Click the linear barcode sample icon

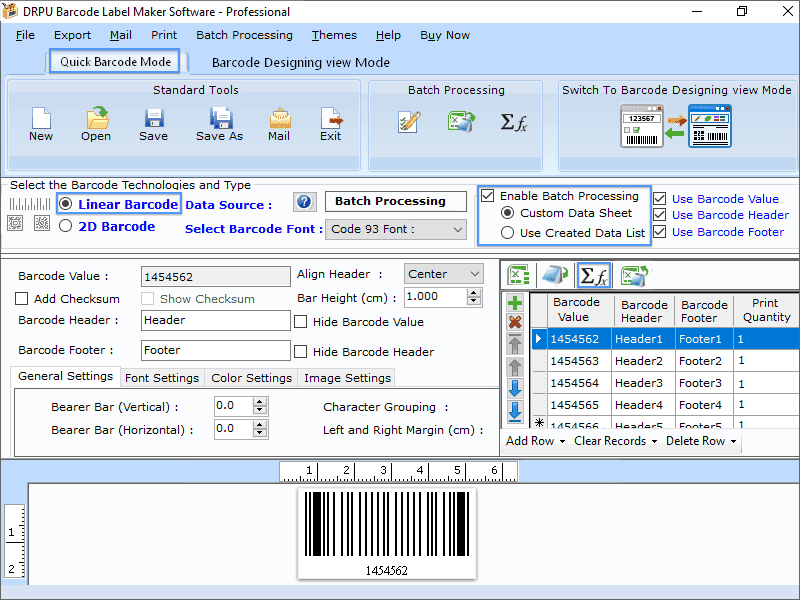(x=30, y=204)
